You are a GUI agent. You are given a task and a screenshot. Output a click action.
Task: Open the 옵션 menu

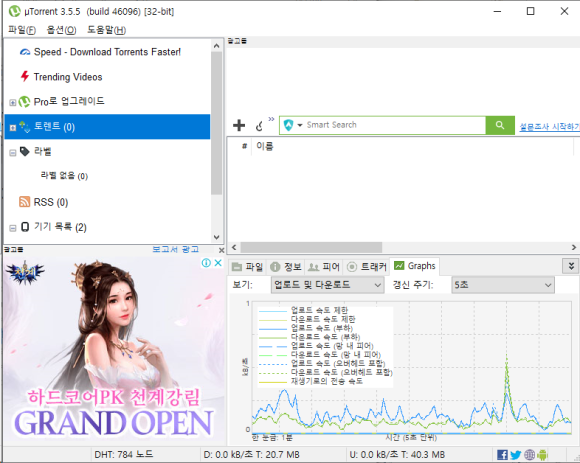pyautogui.click(x=61, y=30)
